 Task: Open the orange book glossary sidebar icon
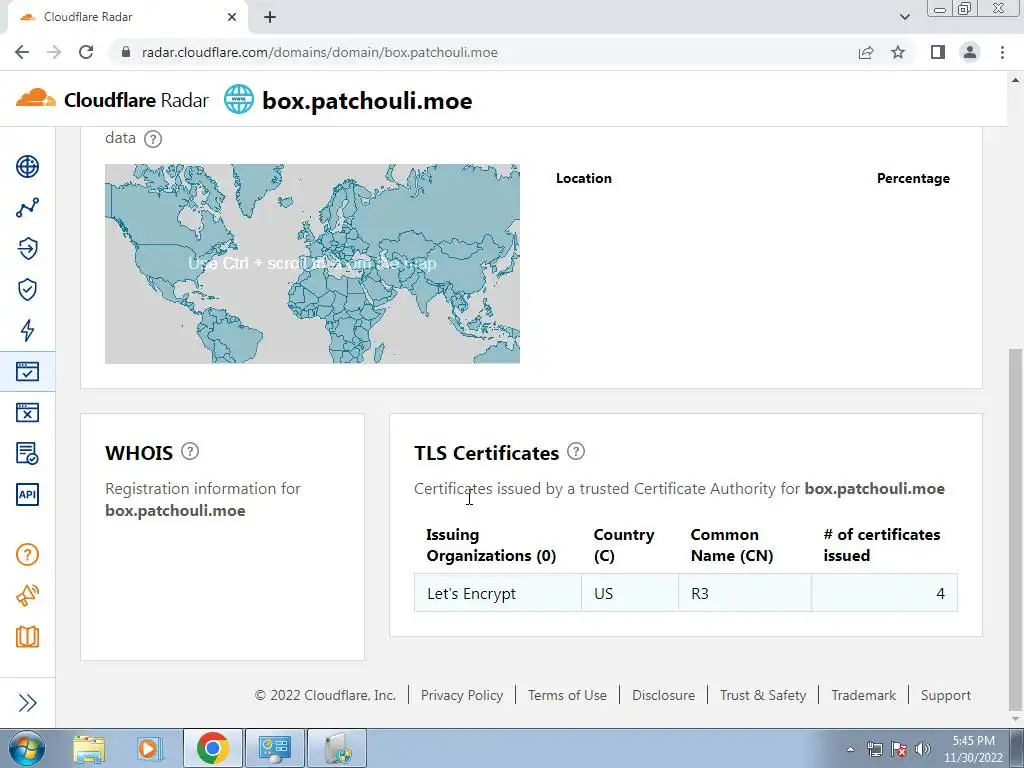27,637
